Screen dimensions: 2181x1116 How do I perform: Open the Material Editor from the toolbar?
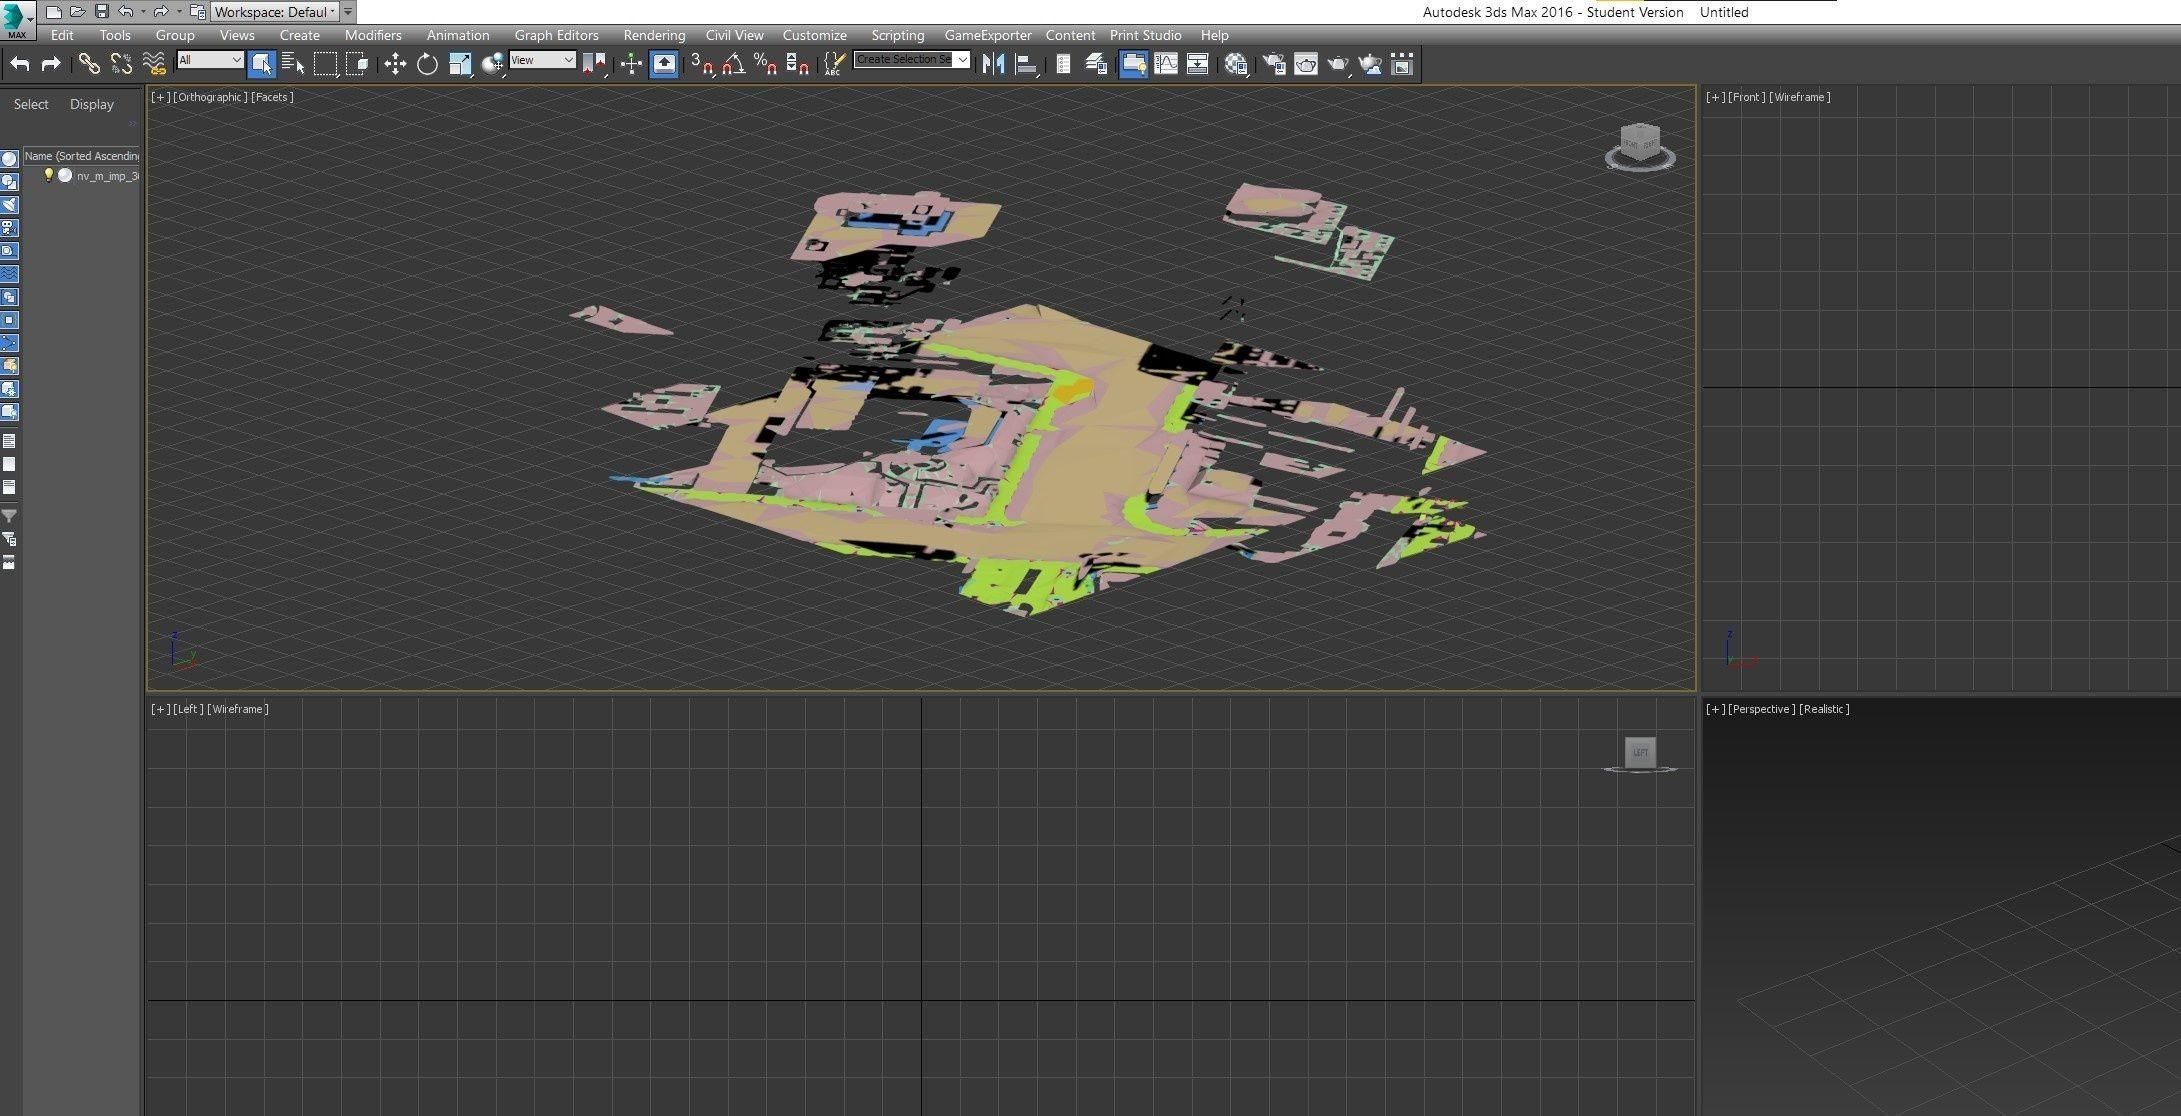coord(1236,64)
